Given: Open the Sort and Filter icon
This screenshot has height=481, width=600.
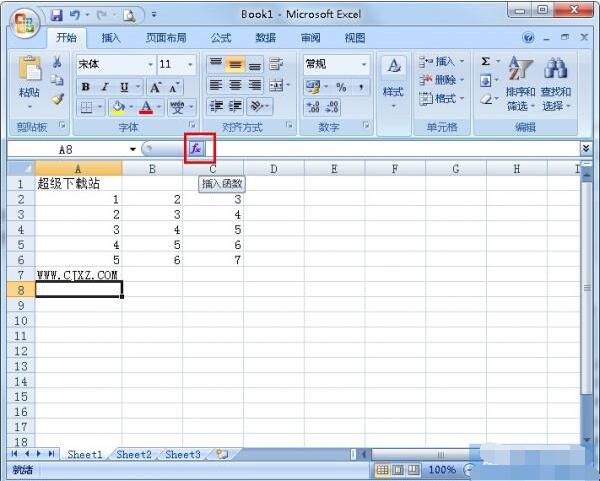Looking at the screenshot, I should click(520, 82).
